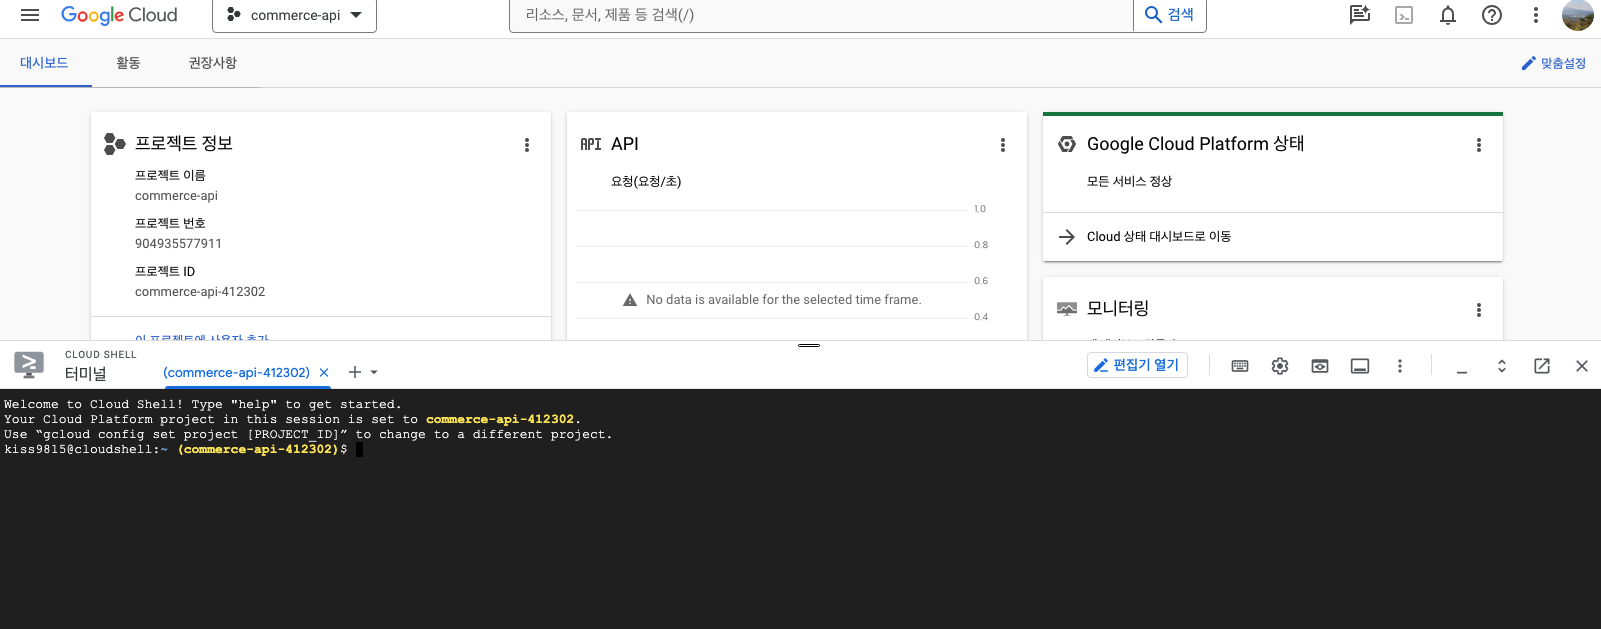Toggle the Cloud Shell session info panel icon
The image size is (1601, 629).
tap(1360, 366)
